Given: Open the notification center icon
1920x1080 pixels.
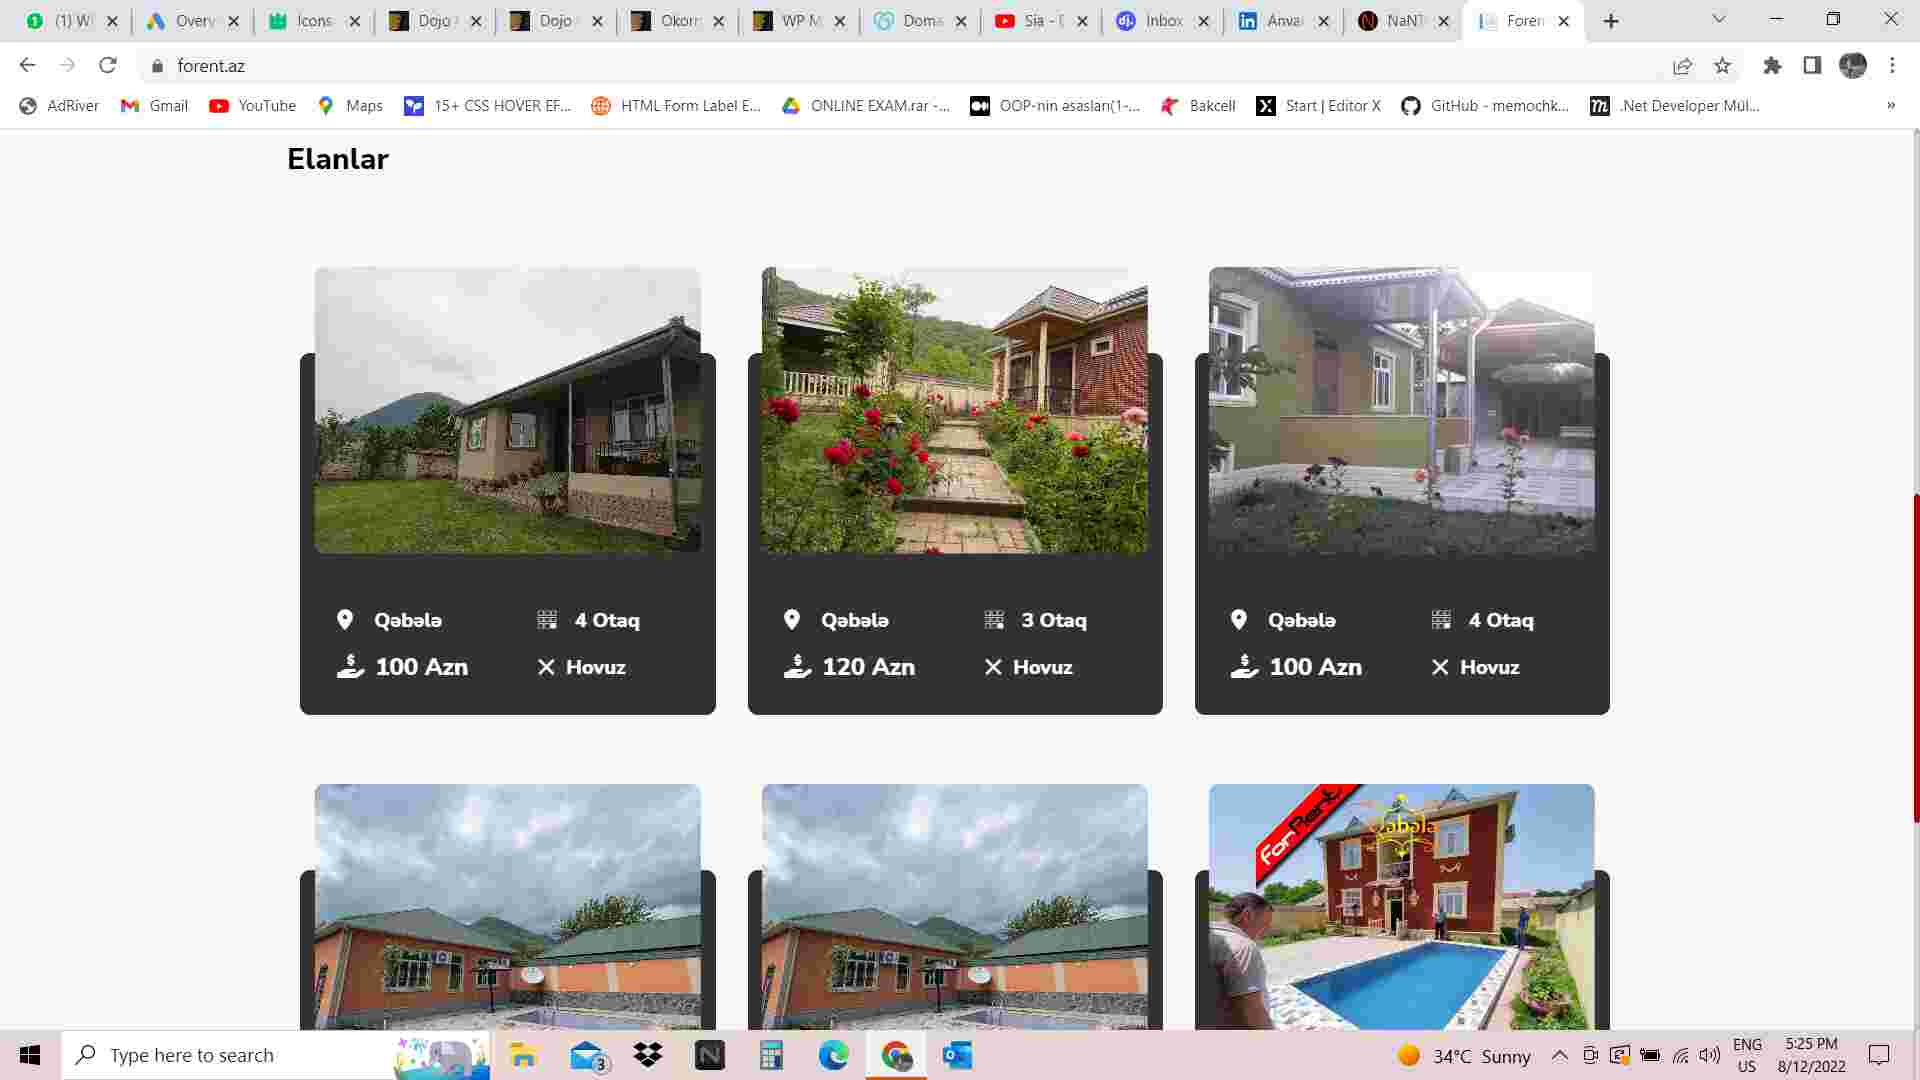Looking at the screenshot, I should (x=1879, y=1055).
